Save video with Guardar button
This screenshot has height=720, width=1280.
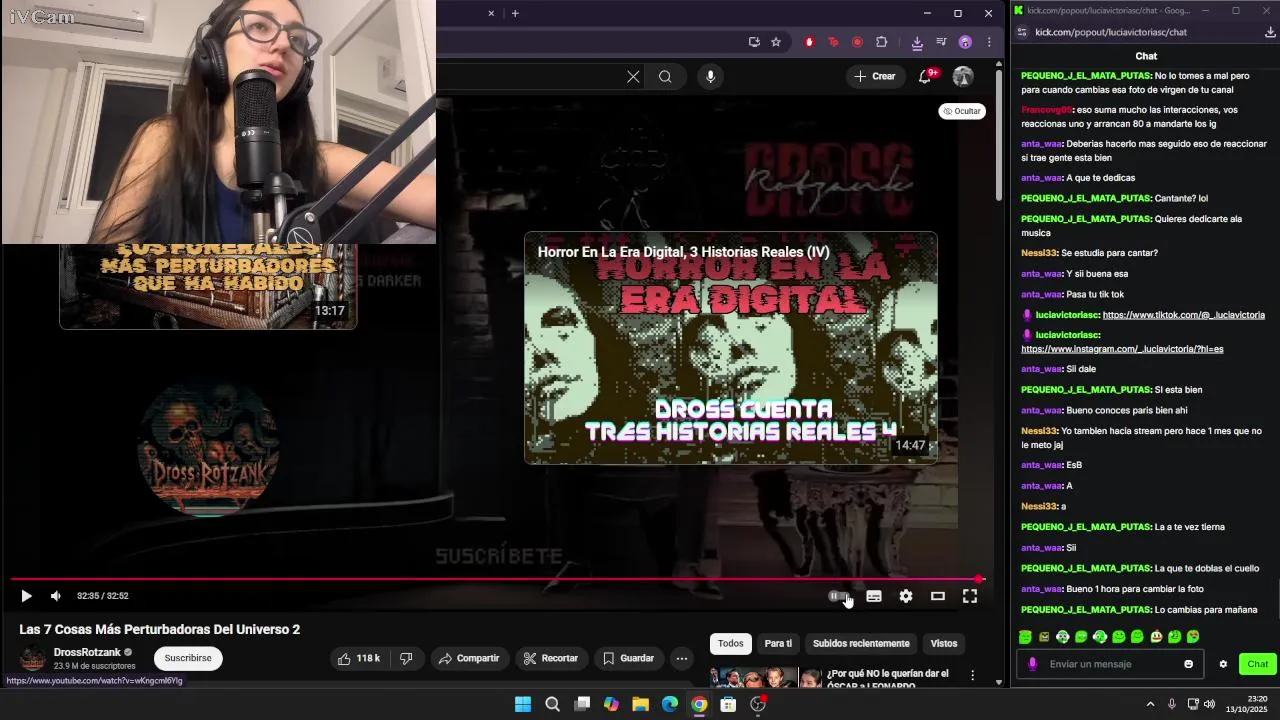pyautogui.click(x=628, y=658)
